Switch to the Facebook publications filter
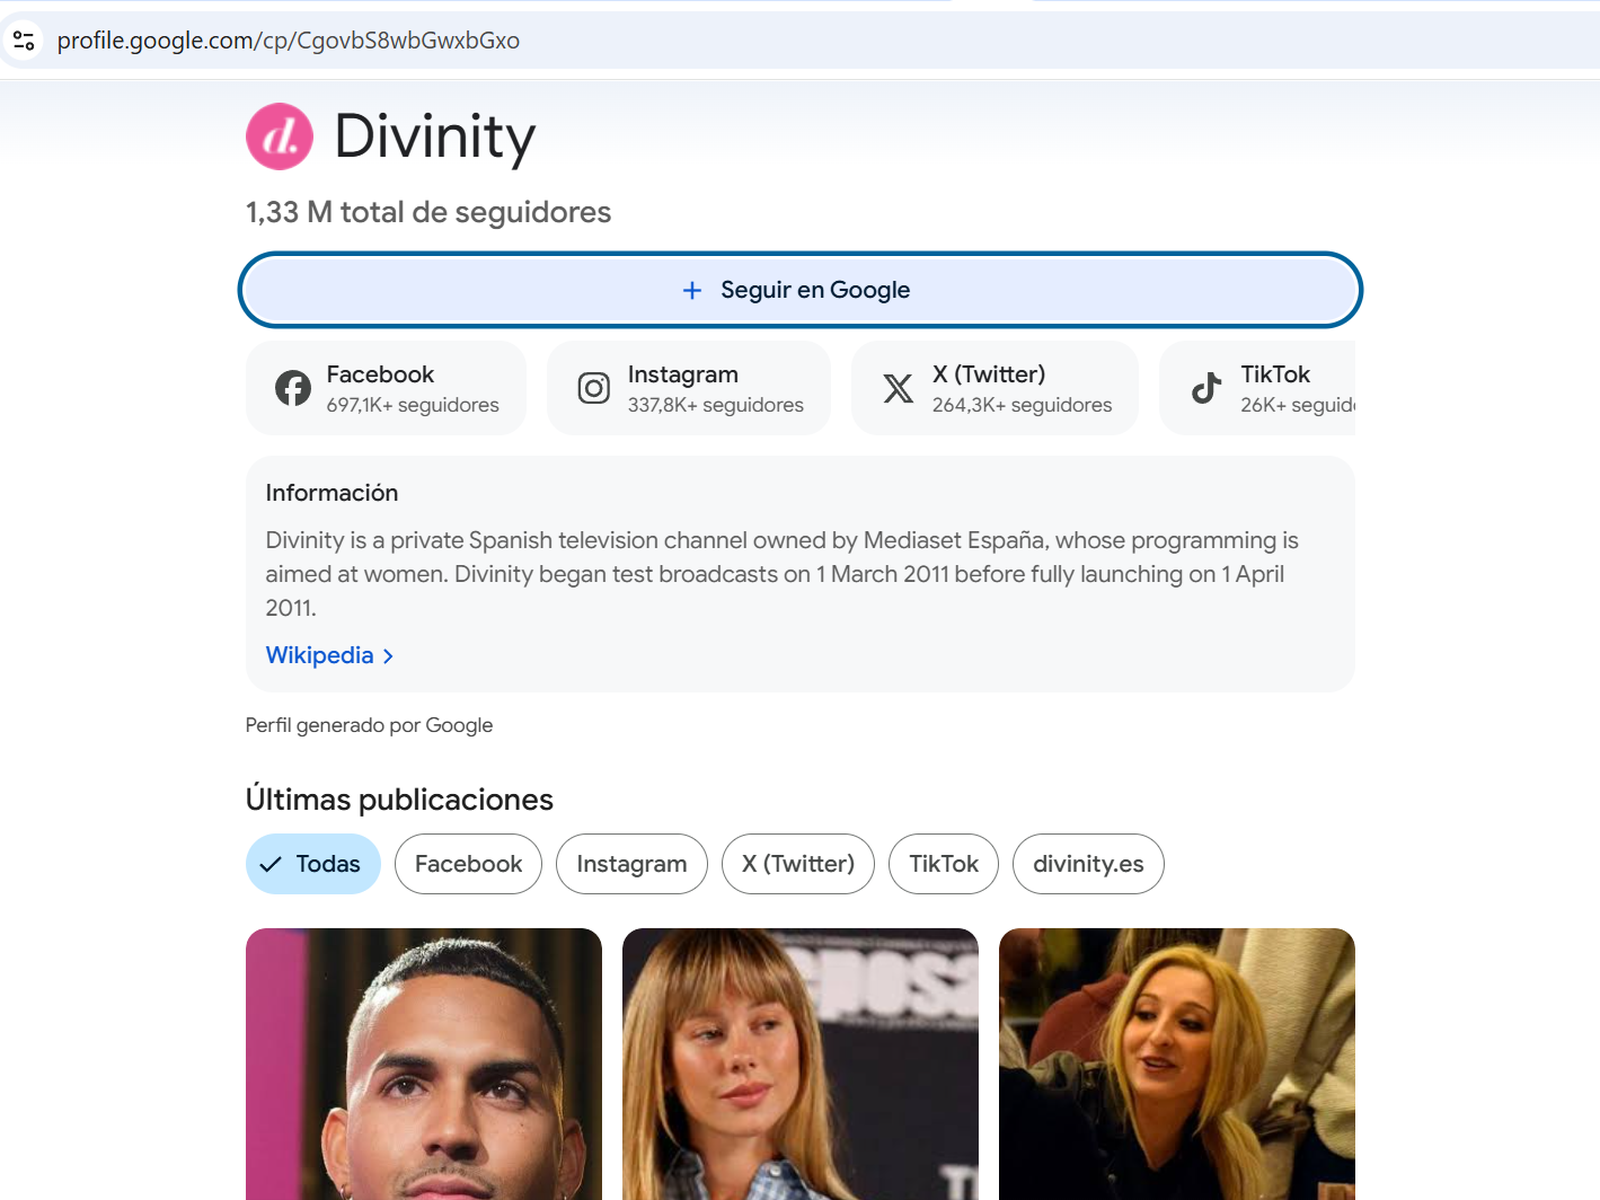1600x1200 pixels. (467, 863)
